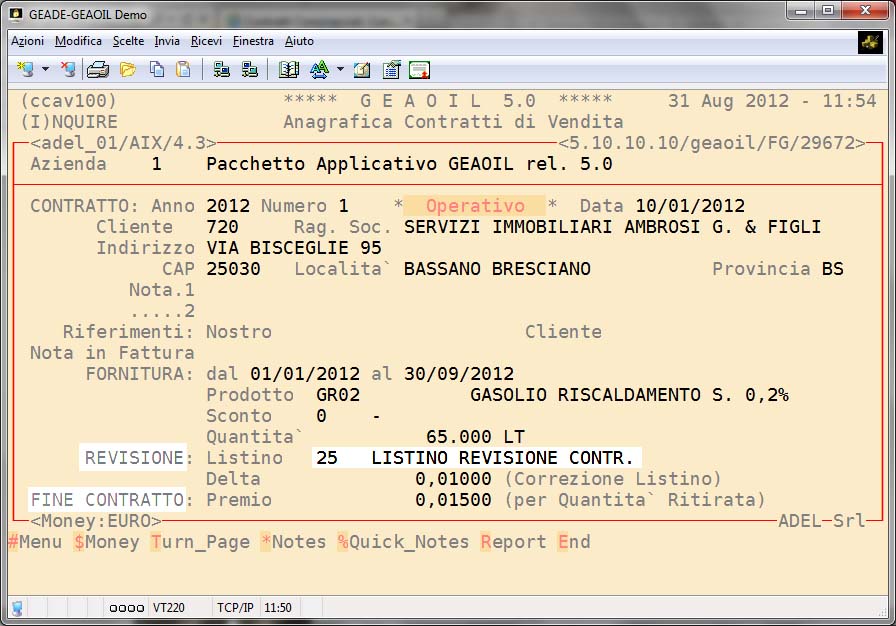The image size is (896, 626).
Task: Click the font size AA icon
Action: (x=320, y=70)
